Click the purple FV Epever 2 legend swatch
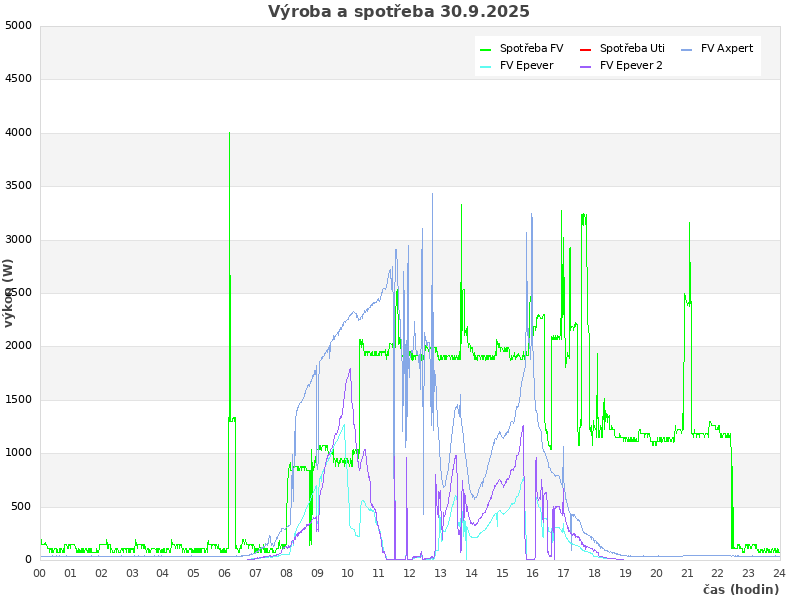This screenshot has height=600, width=800. point(586,66)
